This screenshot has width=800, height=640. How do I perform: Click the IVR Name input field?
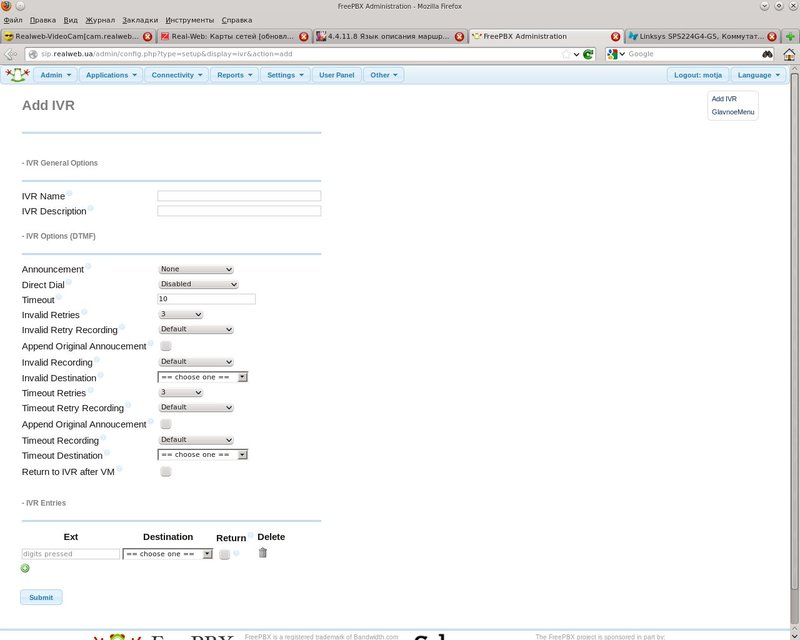point(239,195)
